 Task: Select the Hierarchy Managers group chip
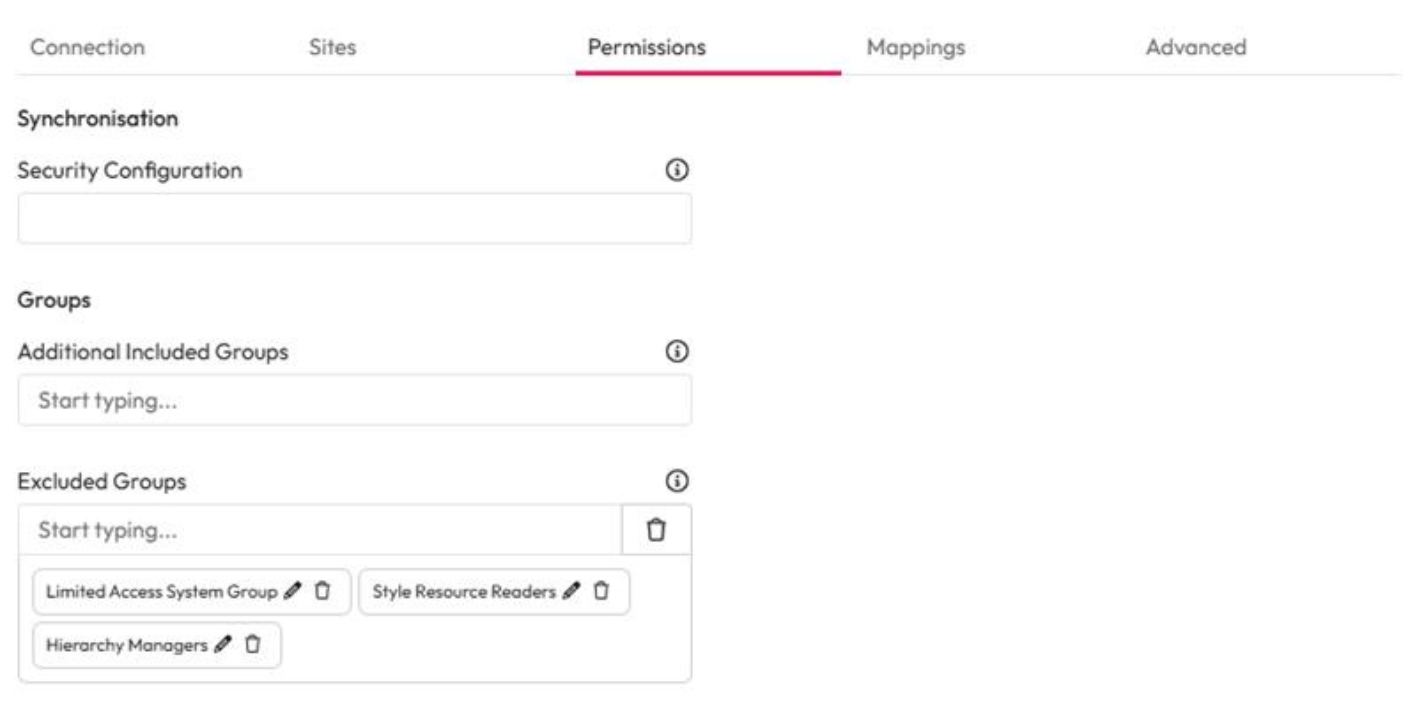pyautogui.click(x=126, y=645)
